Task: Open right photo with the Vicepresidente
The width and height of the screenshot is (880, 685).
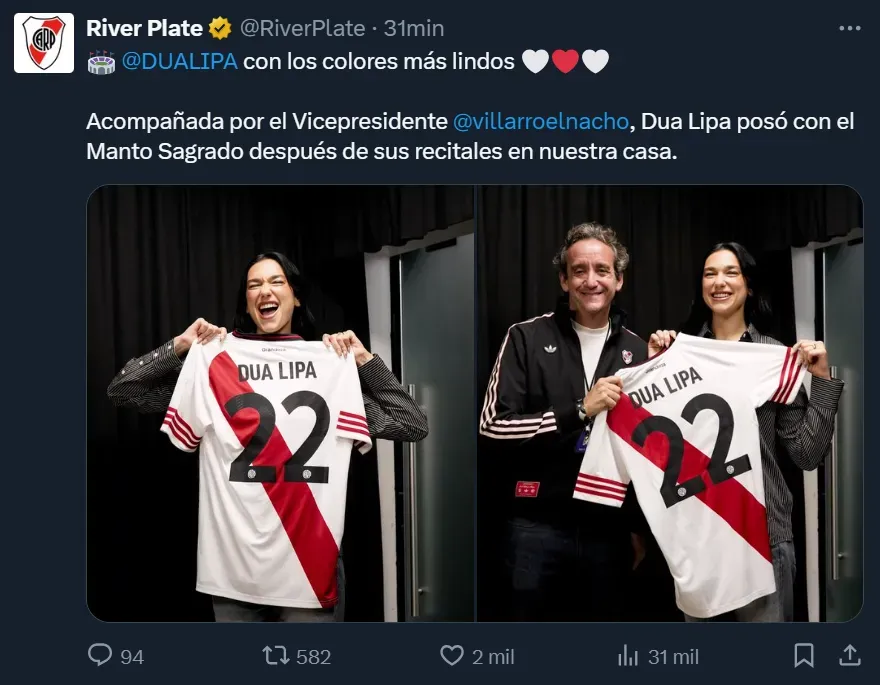Action: 670,403
